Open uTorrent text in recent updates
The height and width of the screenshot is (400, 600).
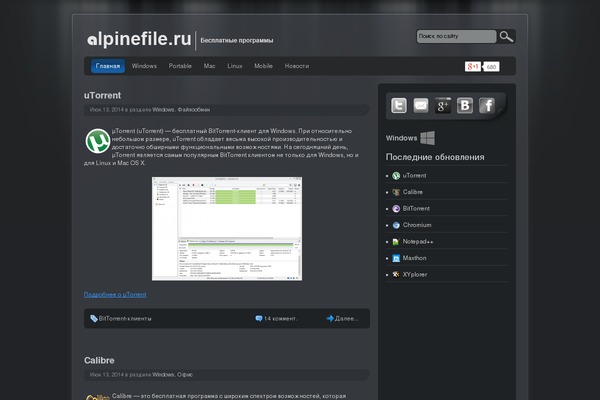(414, 176)
